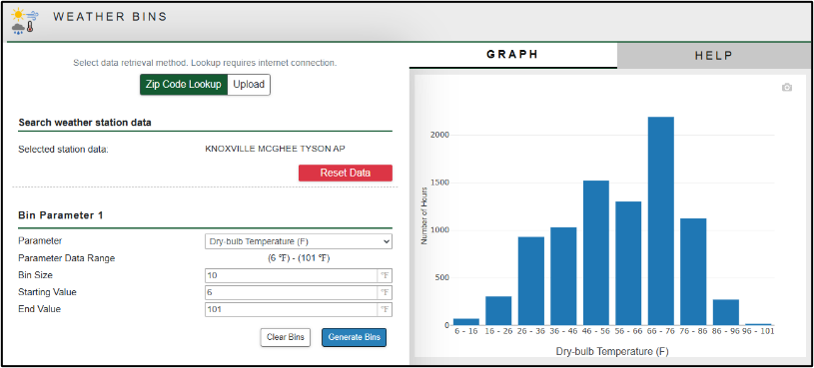
Task: Click the 1500 y-axis tick label
Action: [440, 183]
